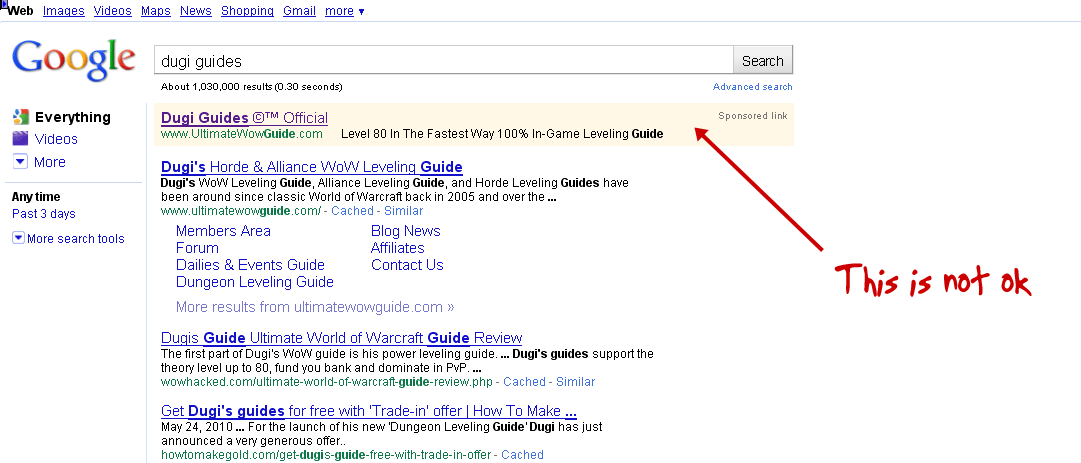1081x463 pixels.
Task: Click the 'Sponsored link' label
Action: (753, 116)
